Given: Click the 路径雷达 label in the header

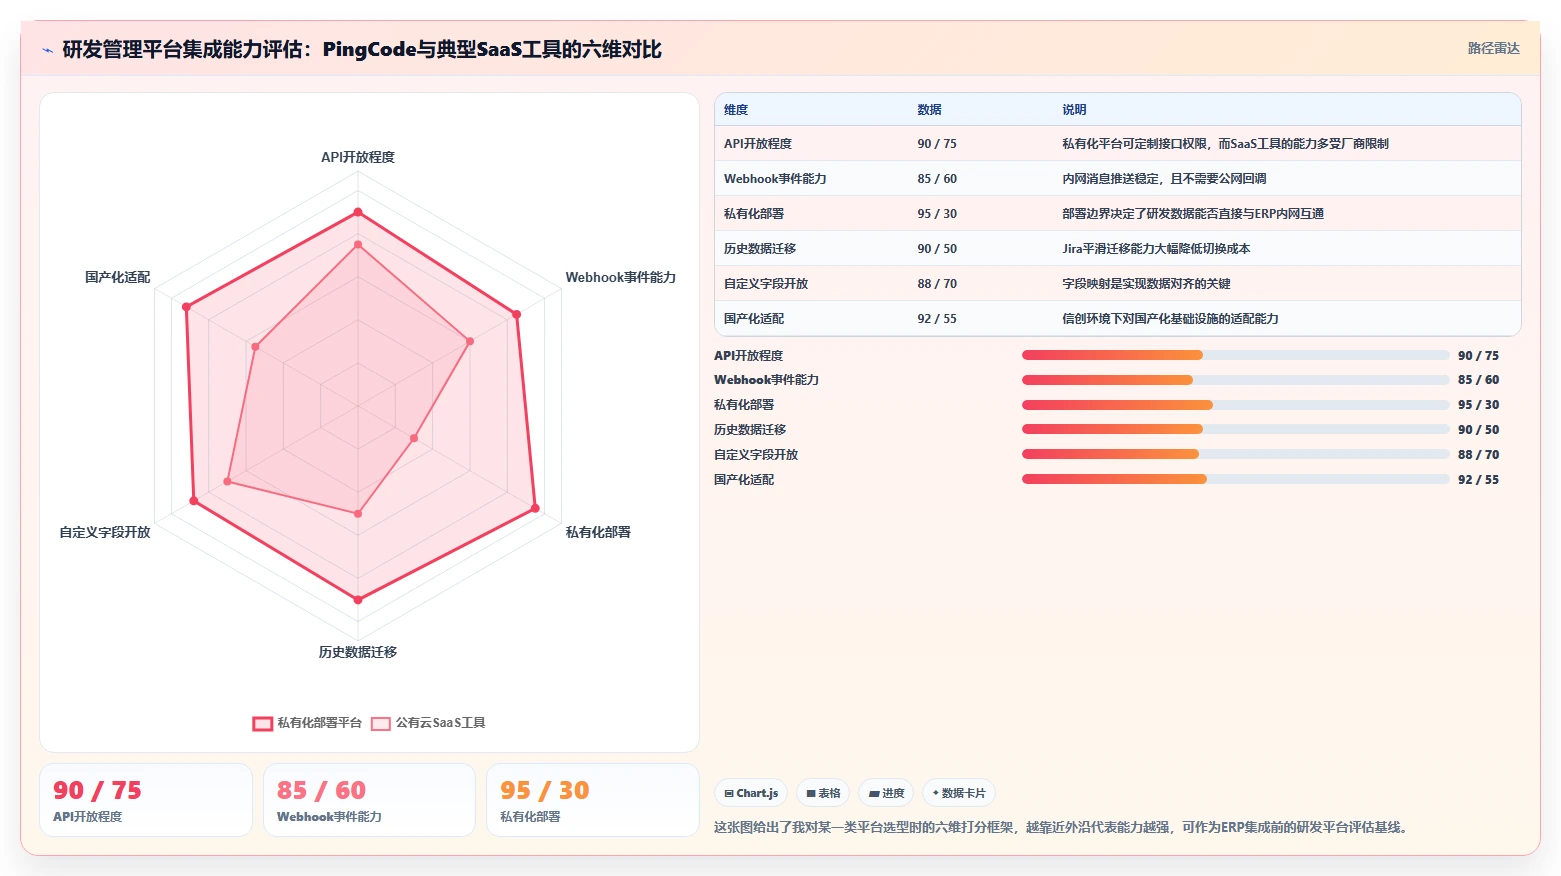Looking at the screenshot, I should pyautogui.click(x=1493, y=48).
